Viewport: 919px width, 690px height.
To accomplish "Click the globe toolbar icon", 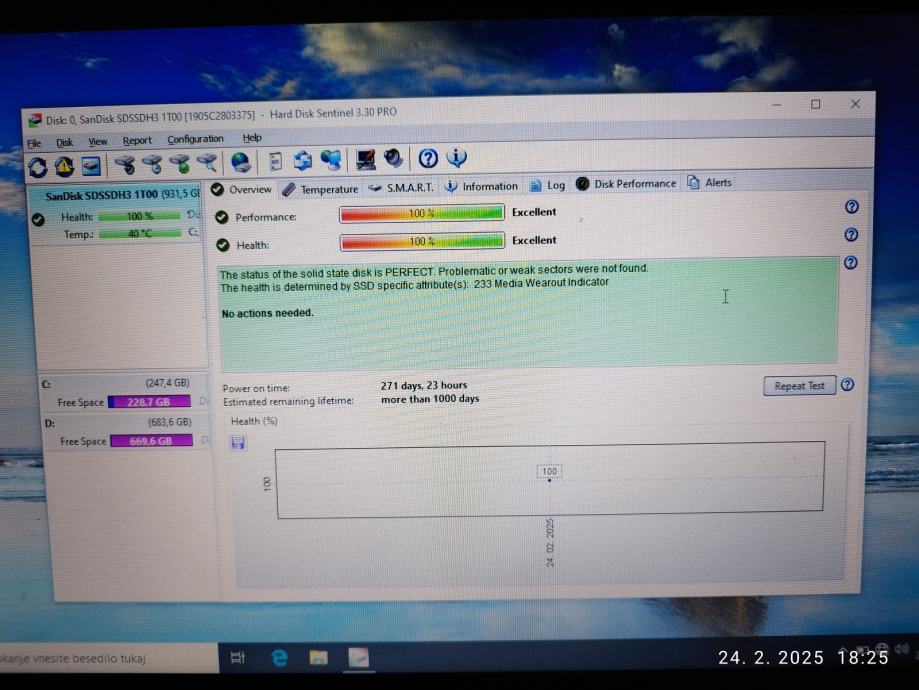I will 241,161.
